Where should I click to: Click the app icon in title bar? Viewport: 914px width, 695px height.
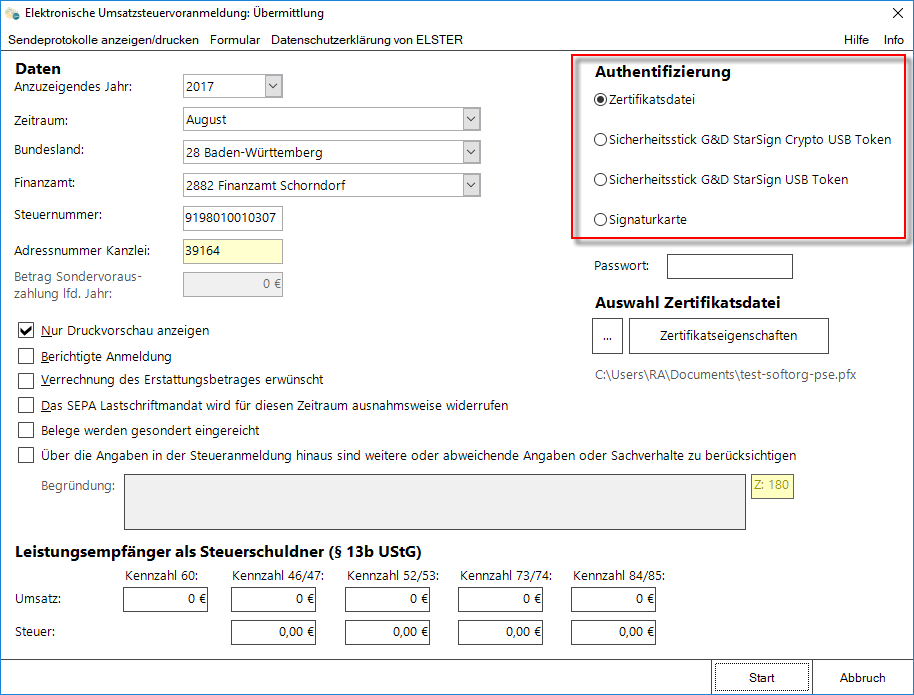point(12,14)
